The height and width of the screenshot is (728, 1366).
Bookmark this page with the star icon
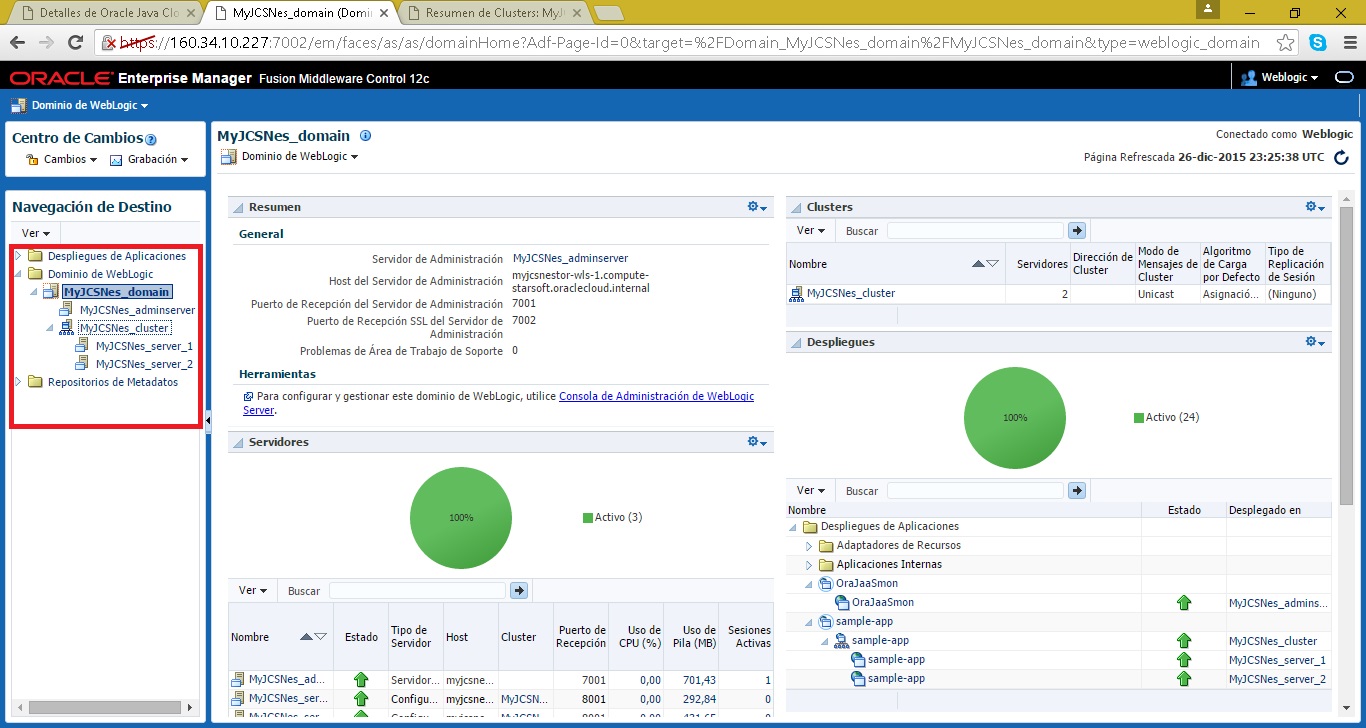point(1285,43)
